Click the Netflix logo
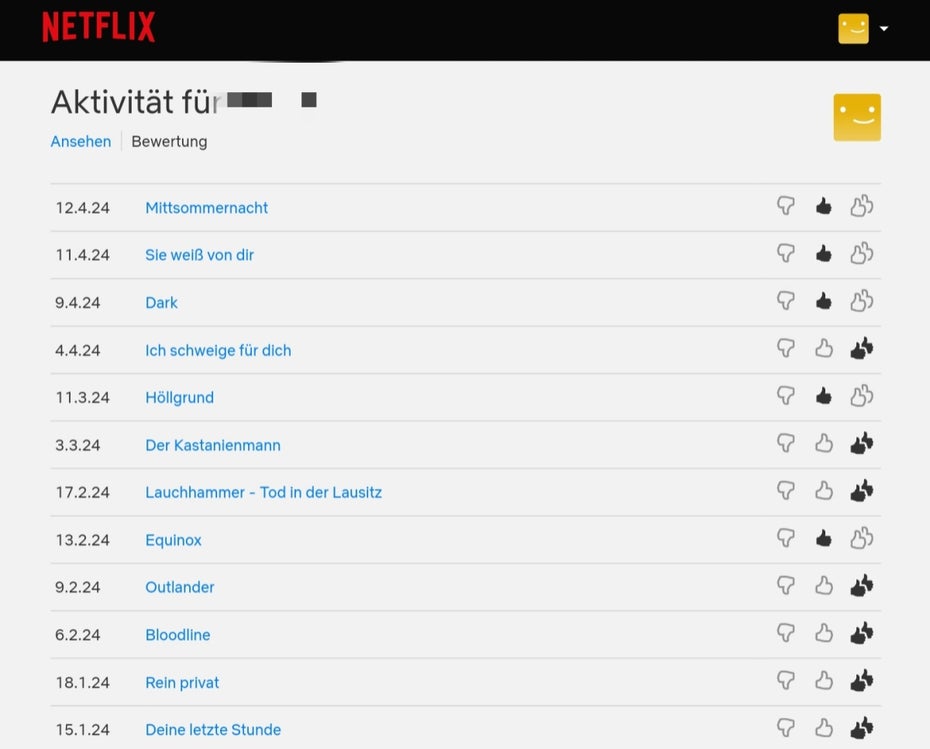Image resolution: width=930 pixels, height=749 pixels. pos(98,27)
